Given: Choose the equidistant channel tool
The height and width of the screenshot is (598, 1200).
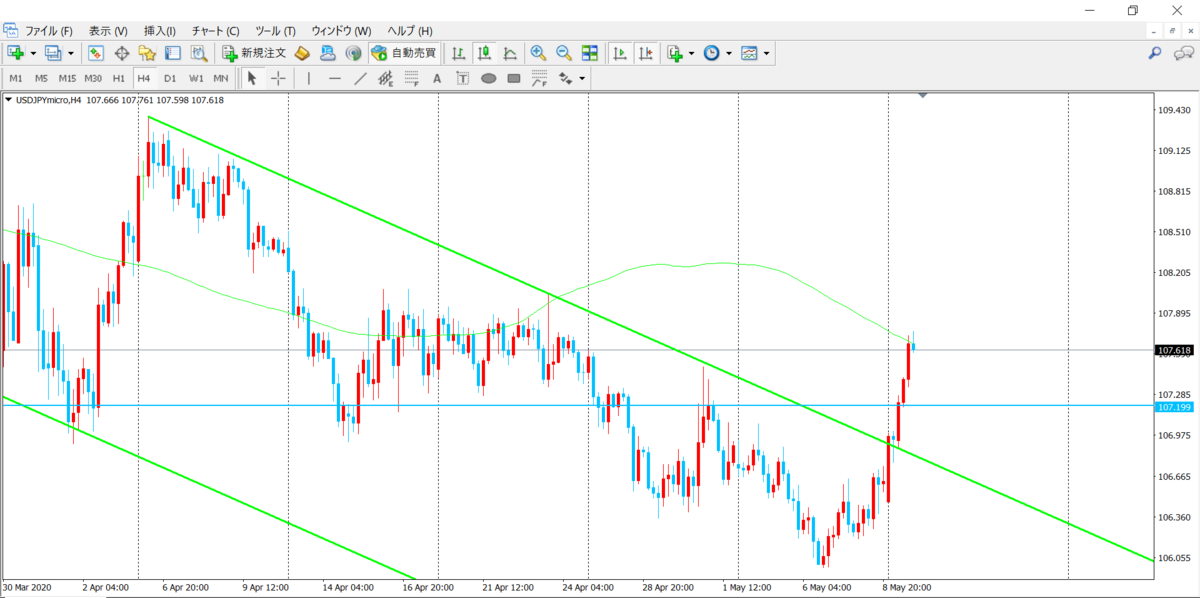Looking at the screenshot, I should pyautogui.click(x=385, y=78).
